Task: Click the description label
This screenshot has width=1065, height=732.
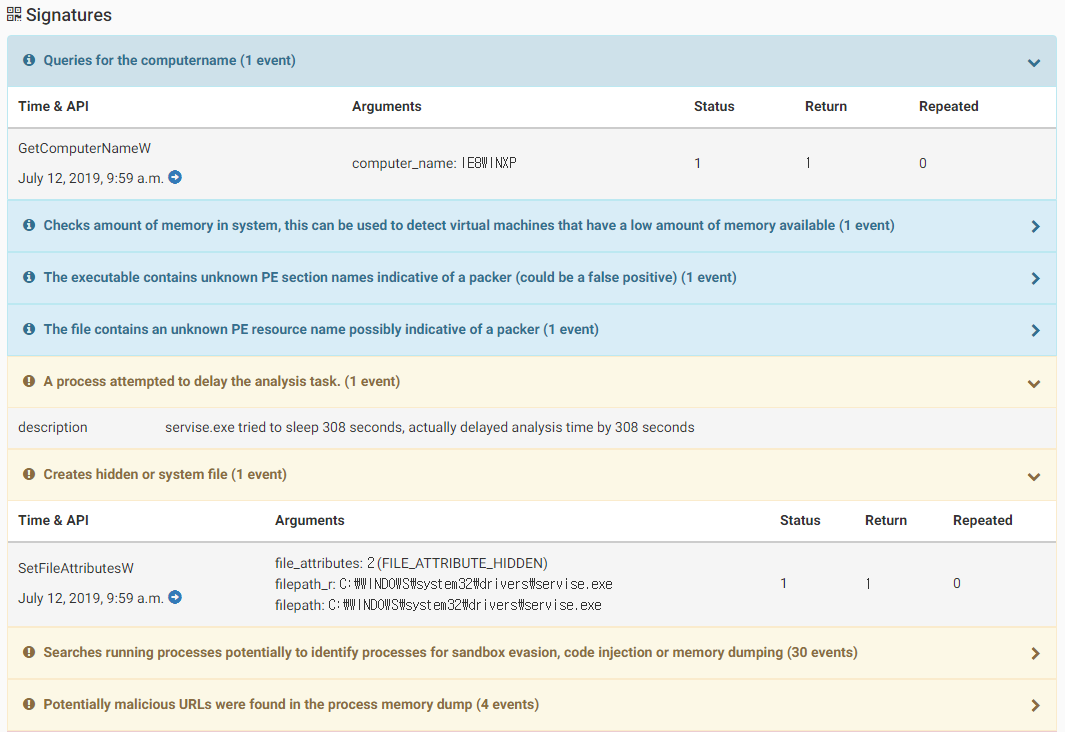Action: coord(53,427)
